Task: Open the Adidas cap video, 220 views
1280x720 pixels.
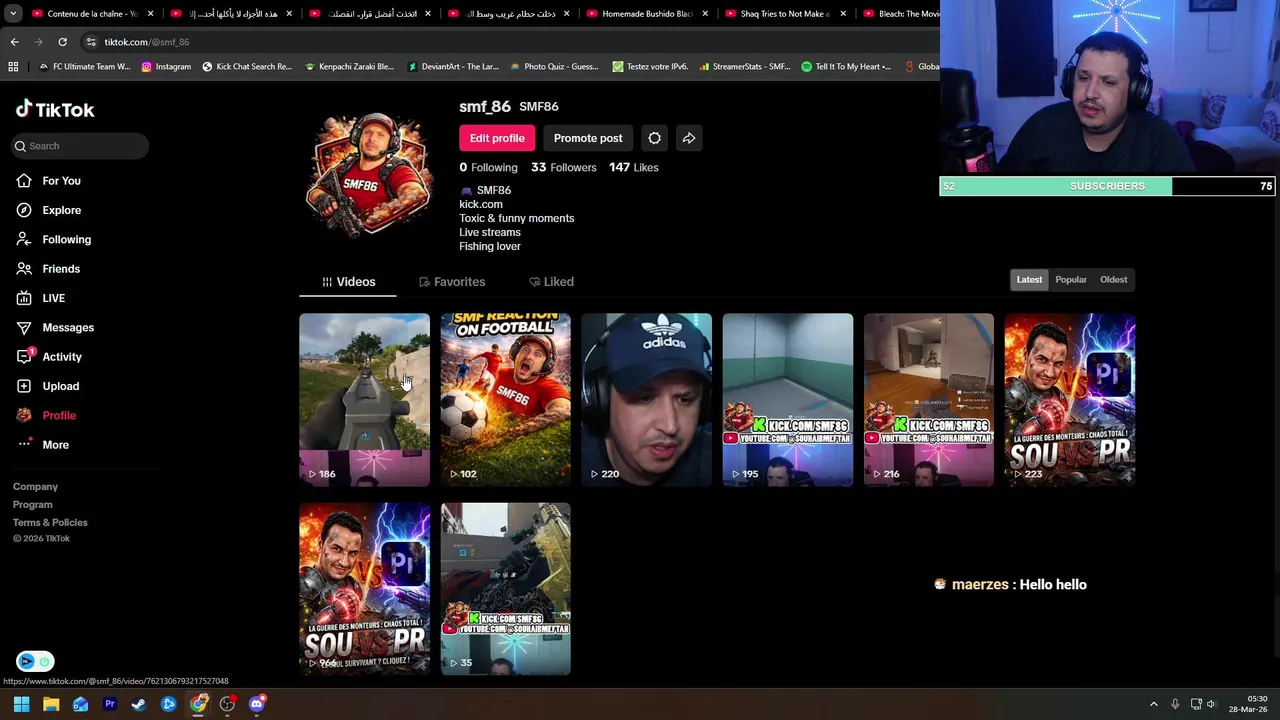Action: 646,400
